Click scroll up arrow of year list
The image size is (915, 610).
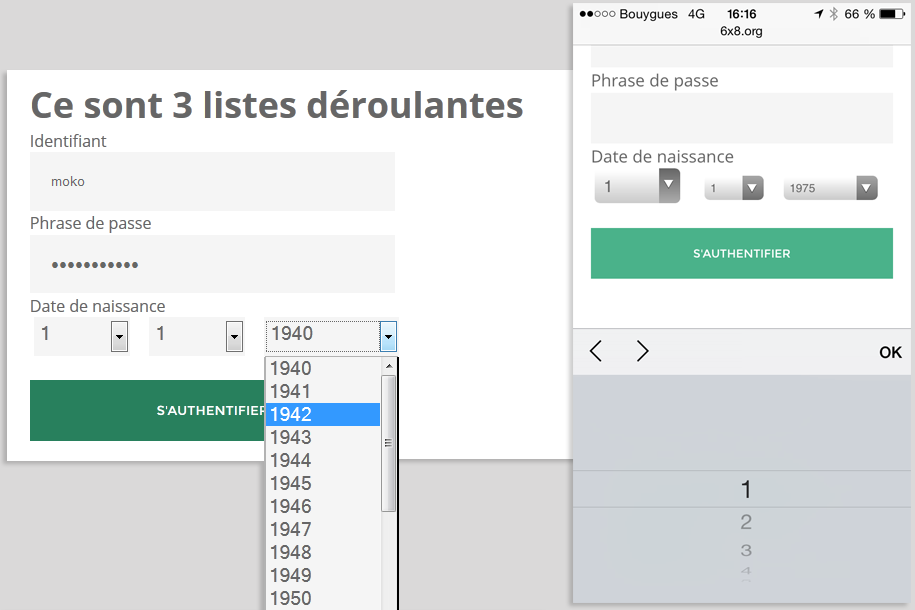point(389,367)
